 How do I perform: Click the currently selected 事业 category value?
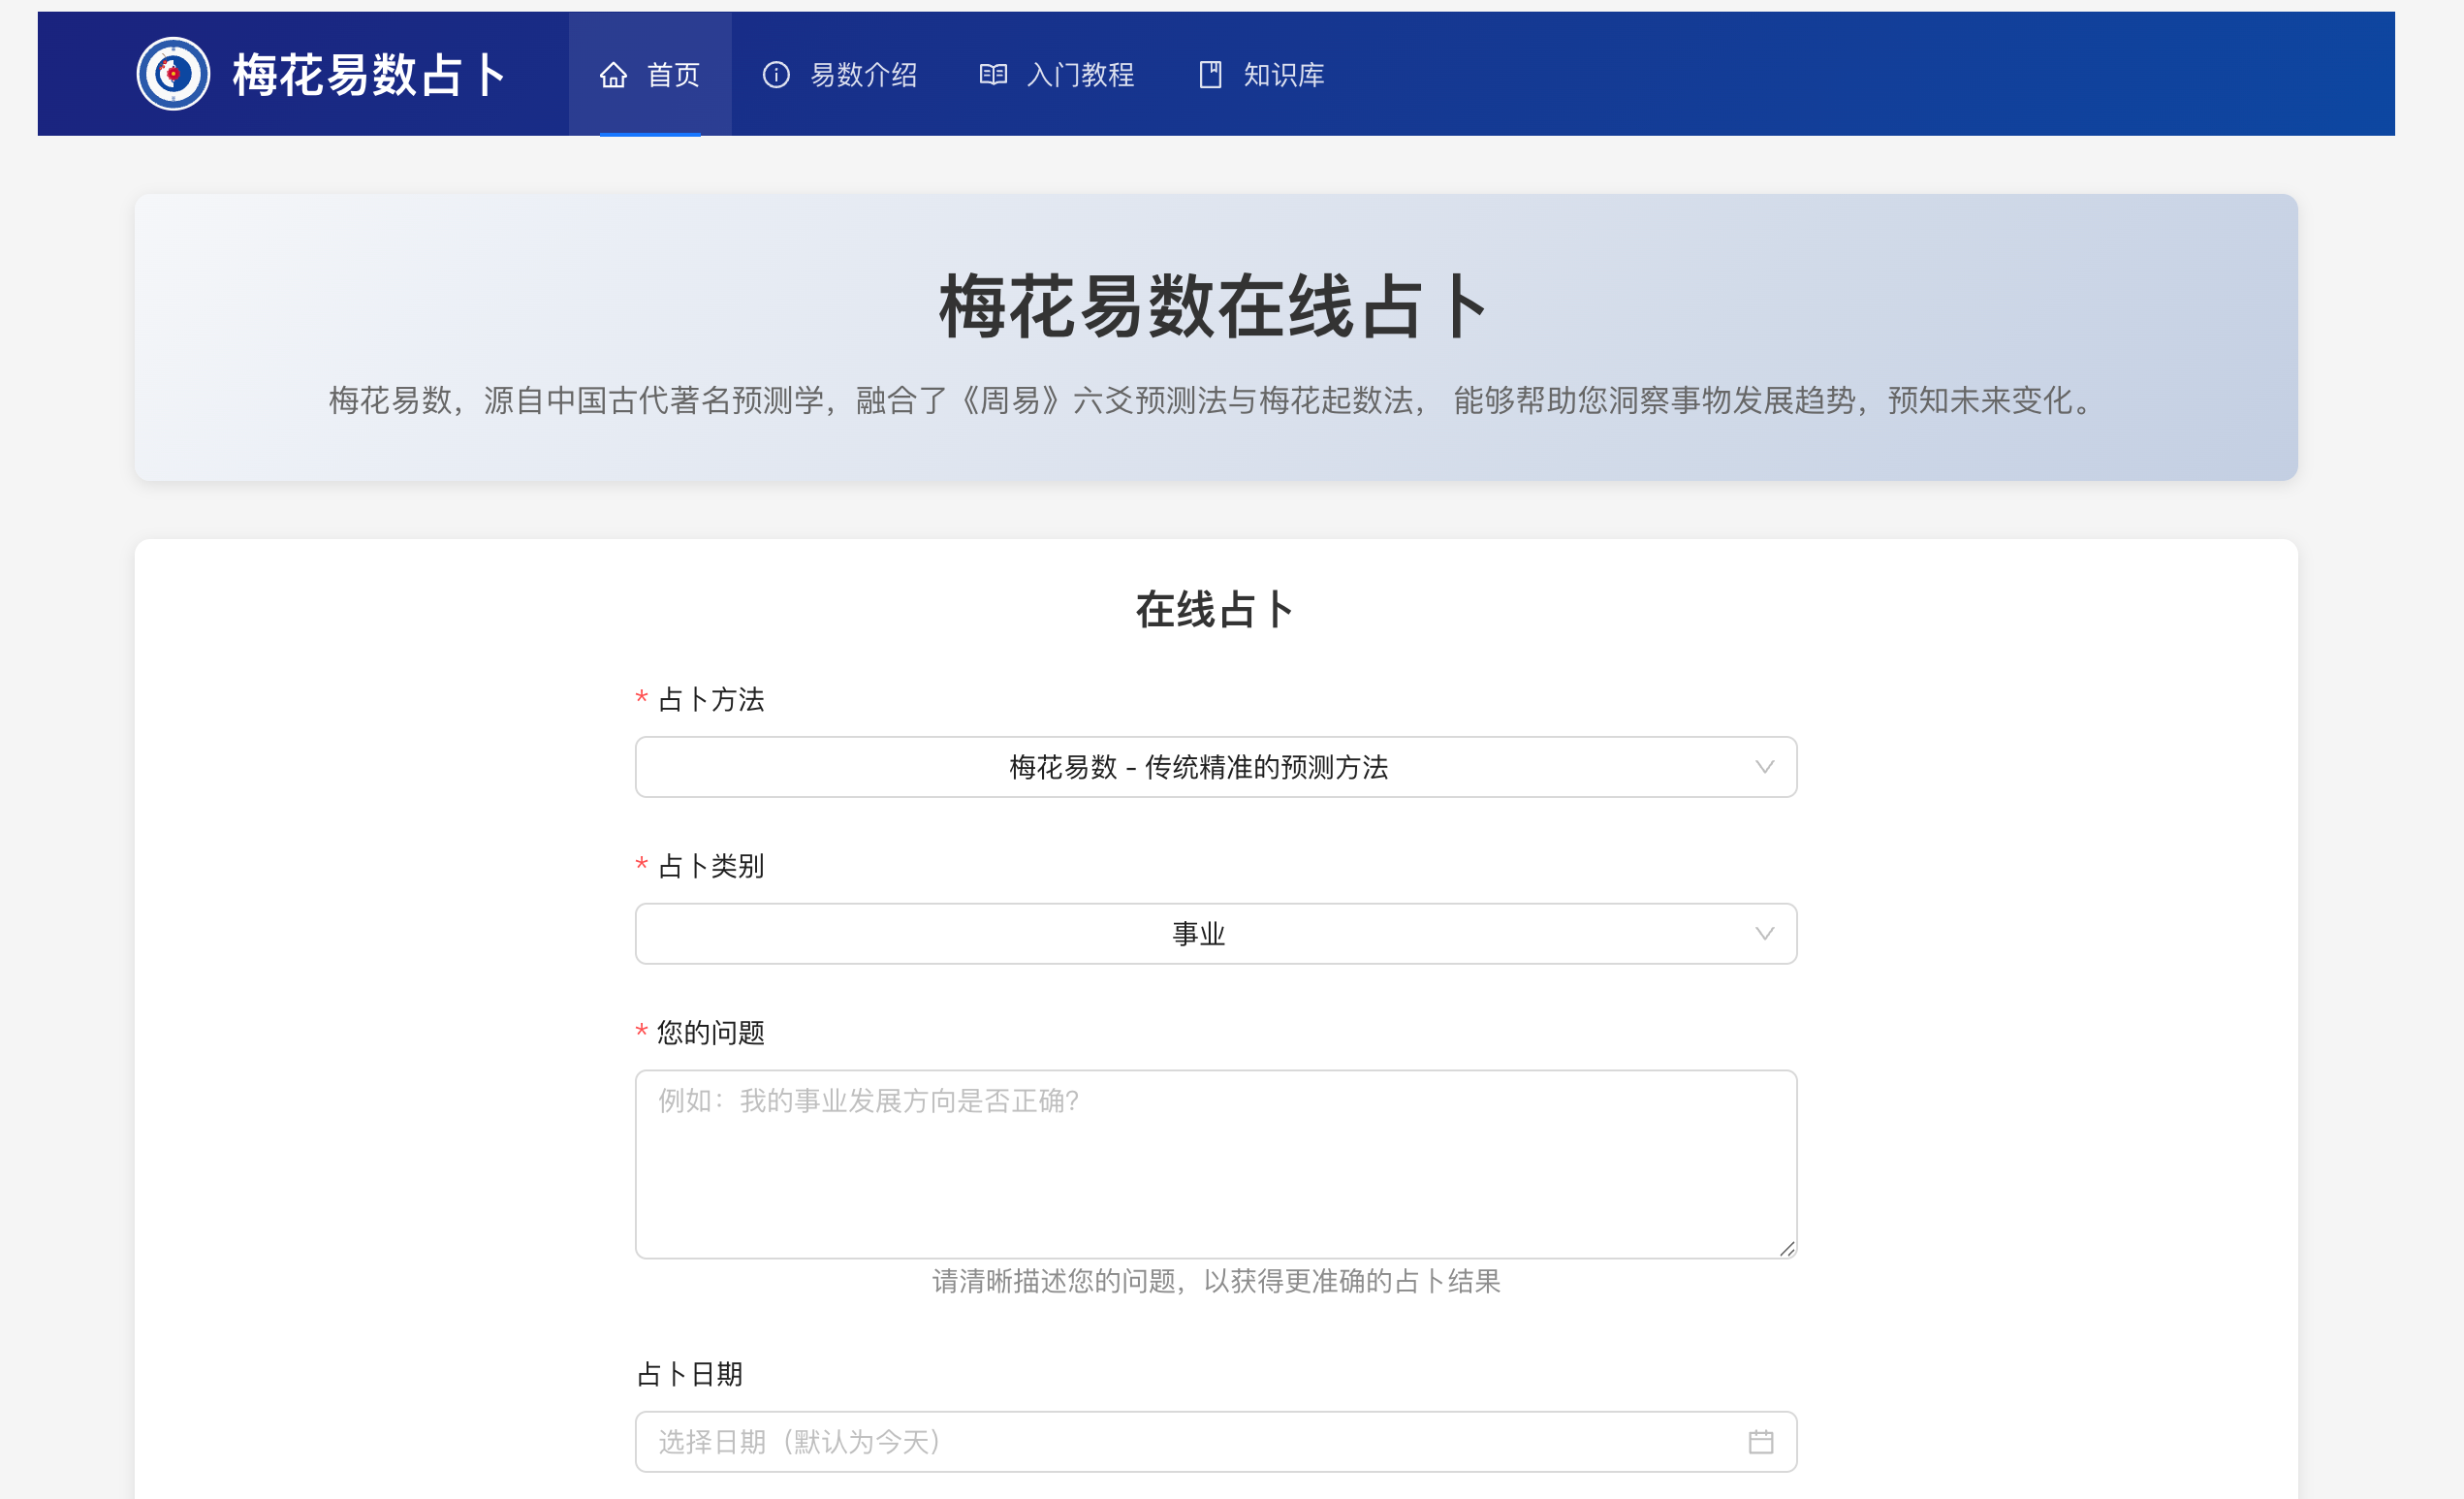coord(1199,933)
